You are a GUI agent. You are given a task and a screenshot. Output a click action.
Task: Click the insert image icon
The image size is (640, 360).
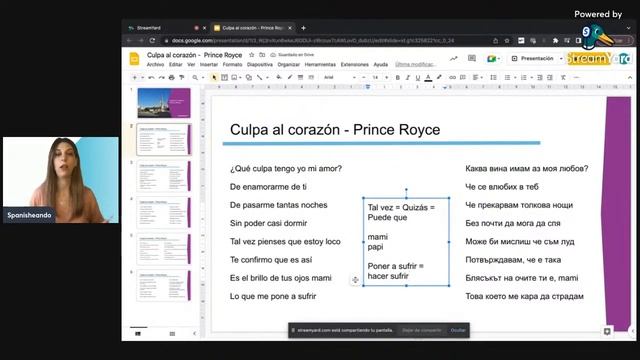234,78
